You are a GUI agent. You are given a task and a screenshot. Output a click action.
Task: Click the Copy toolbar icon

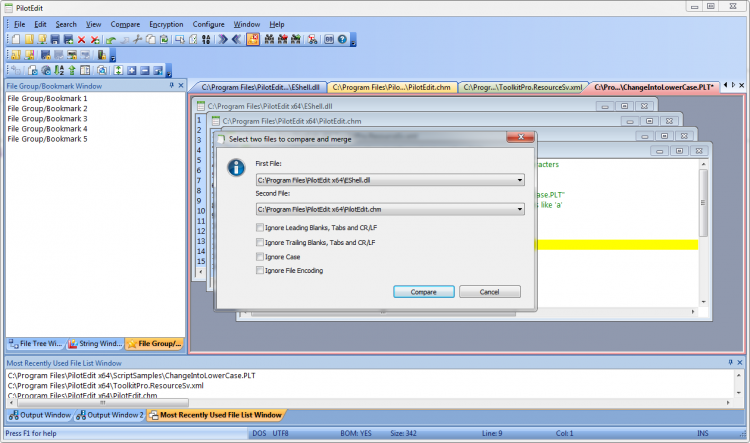pyautogui.click(x=151, y=39)
